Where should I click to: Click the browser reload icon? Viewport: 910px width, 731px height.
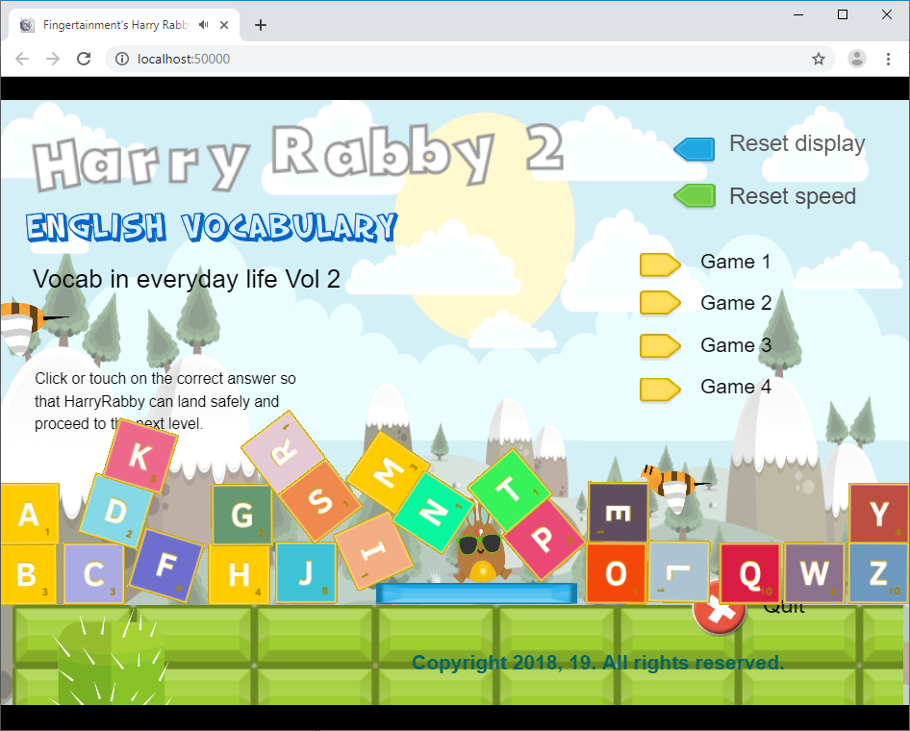tap(84, 59)
